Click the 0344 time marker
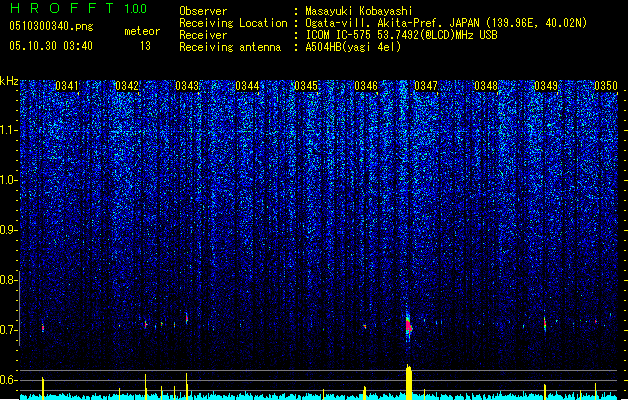Screen dimensions: 629x400 [x=247, y=86]
